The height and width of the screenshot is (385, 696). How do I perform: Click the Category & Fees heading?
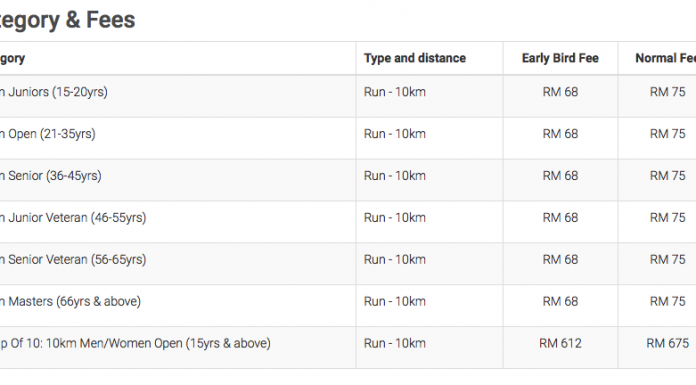tap(67, 20)
